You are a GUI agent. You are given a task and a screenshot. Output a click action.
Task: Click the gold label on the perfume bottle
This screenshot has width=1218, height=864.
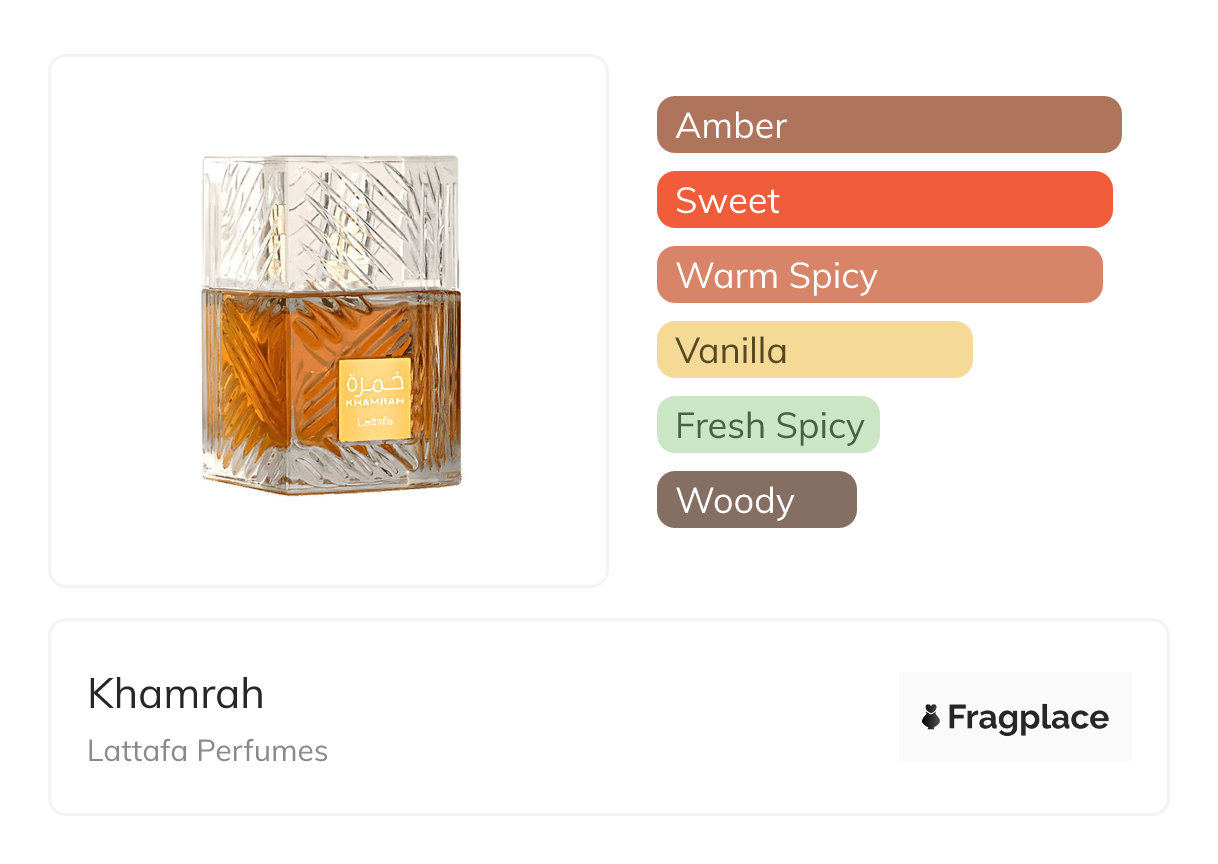click(x=375, y=399)
